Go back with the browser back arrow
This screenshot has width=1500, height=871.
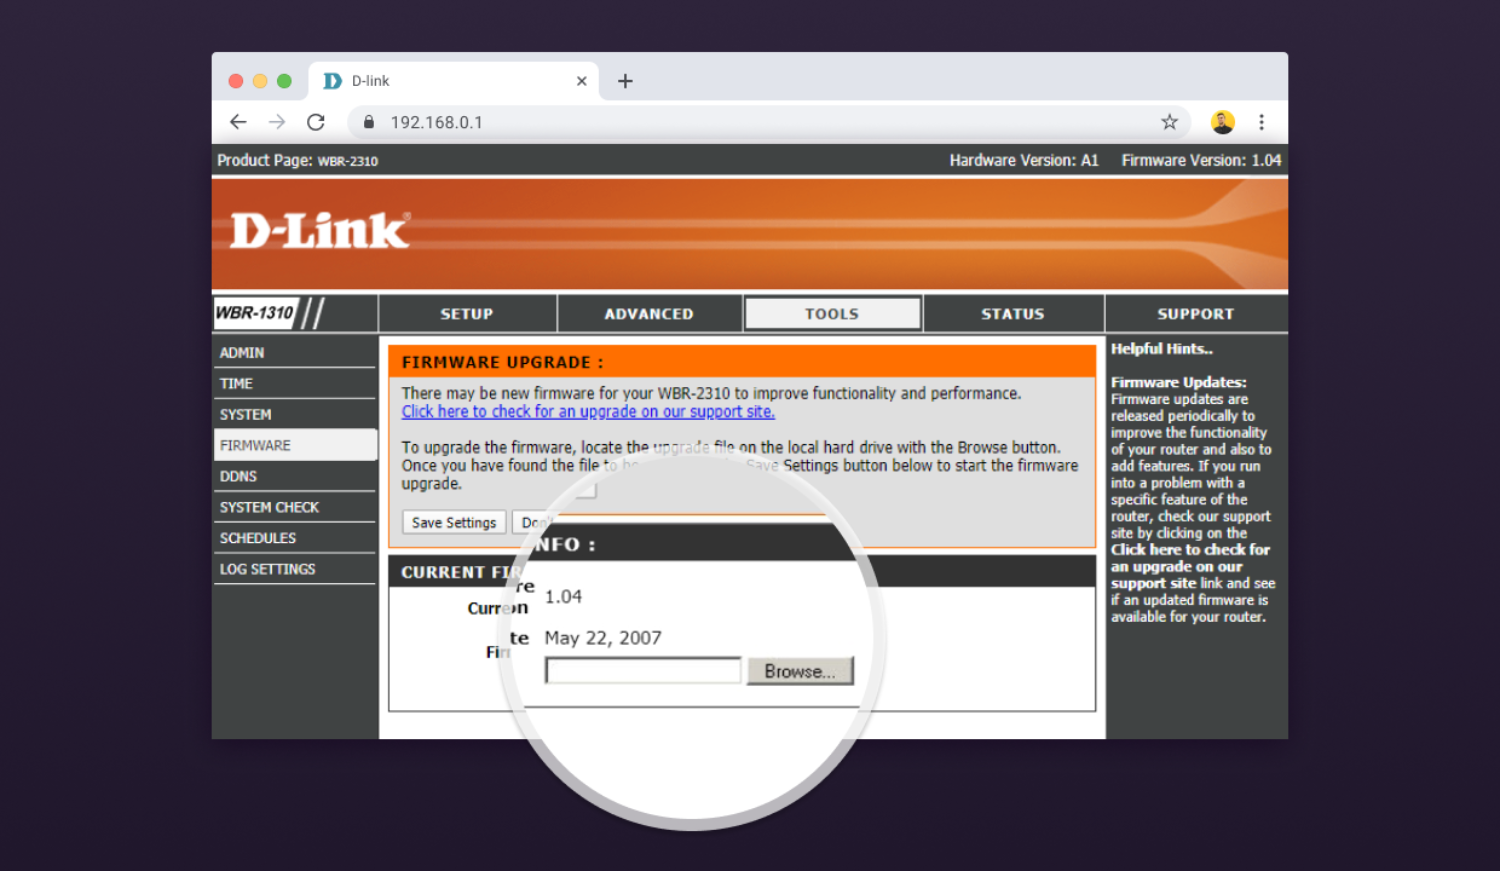[x=238, y=122]
